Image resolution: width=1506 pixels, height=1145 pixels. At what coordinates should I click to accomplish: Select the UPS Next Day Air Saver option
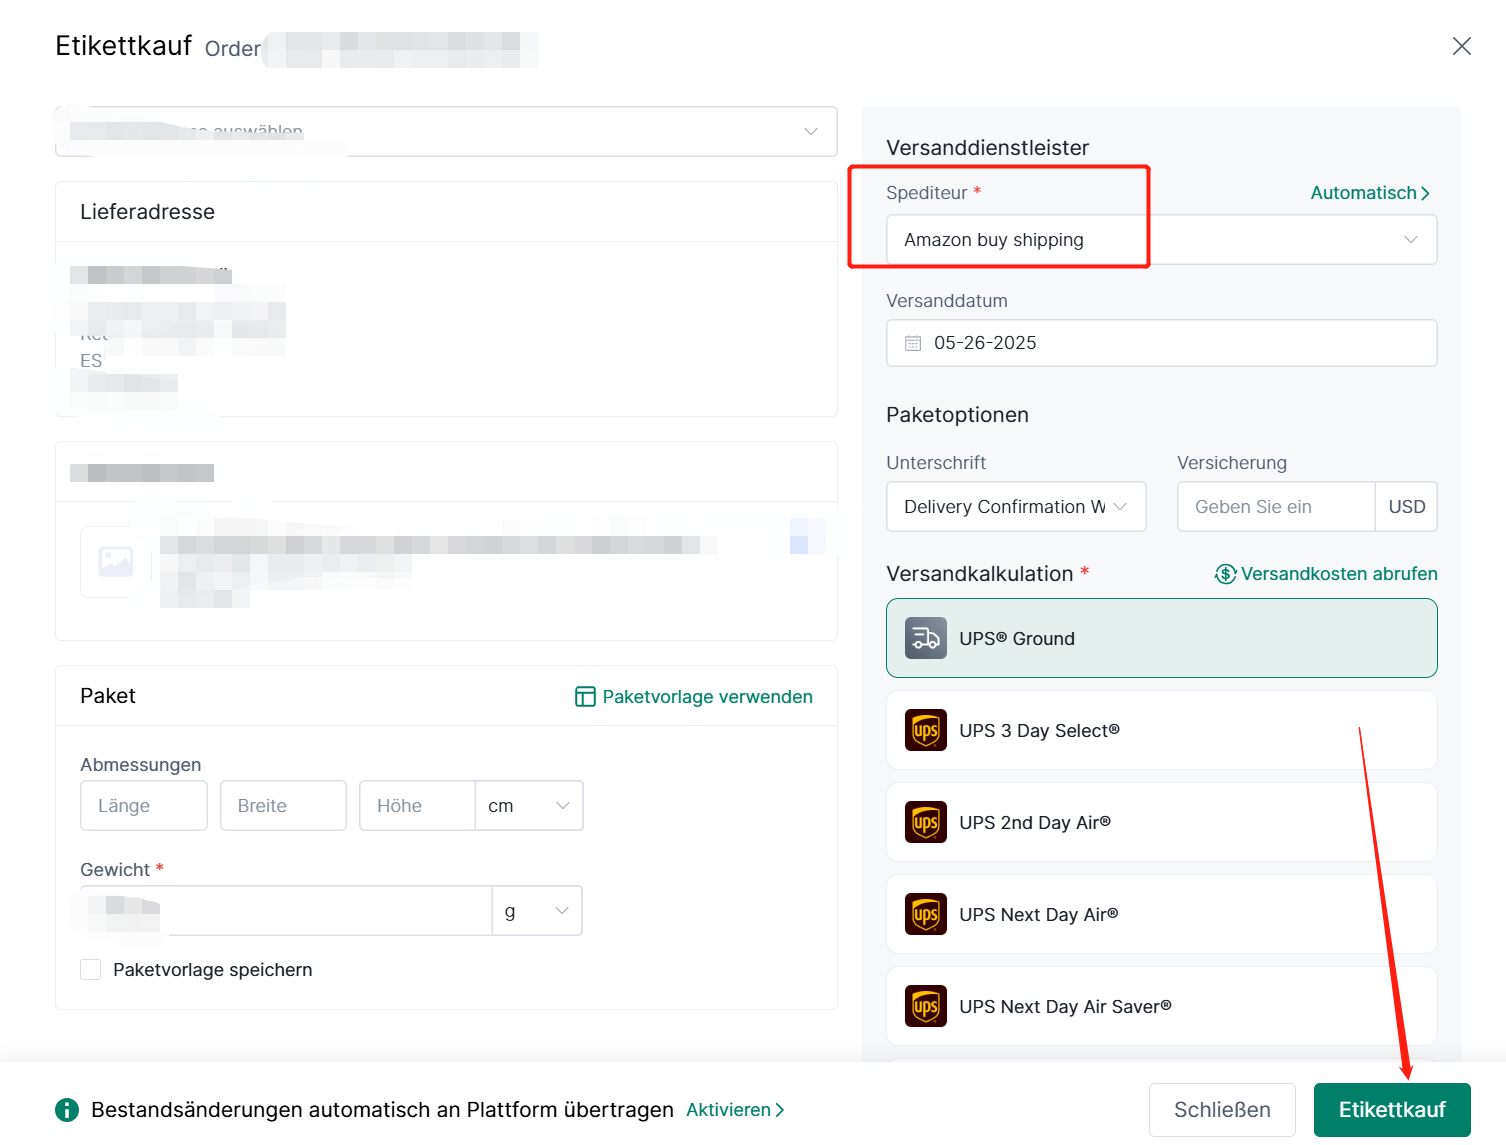(1162, 1006)
